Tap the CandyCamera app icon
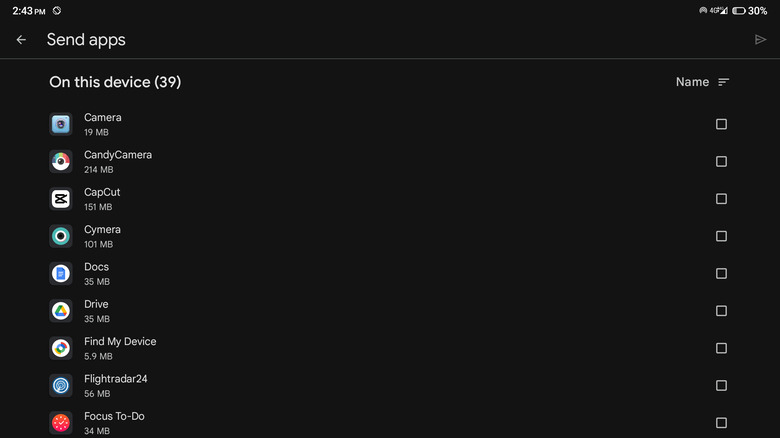The image size is (780, 438). tap(61, 161)
